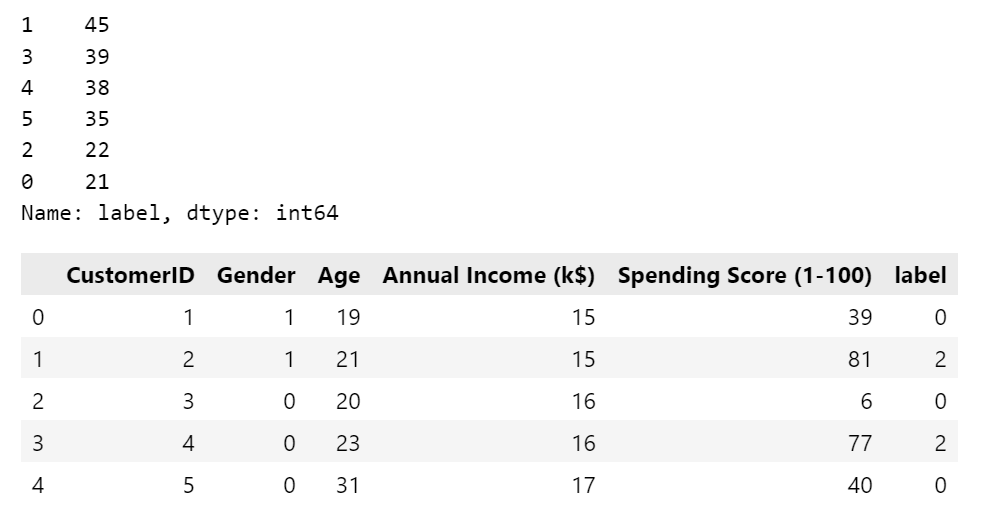
Task: Select the Age cell showing 19
Action: (348, 318)
